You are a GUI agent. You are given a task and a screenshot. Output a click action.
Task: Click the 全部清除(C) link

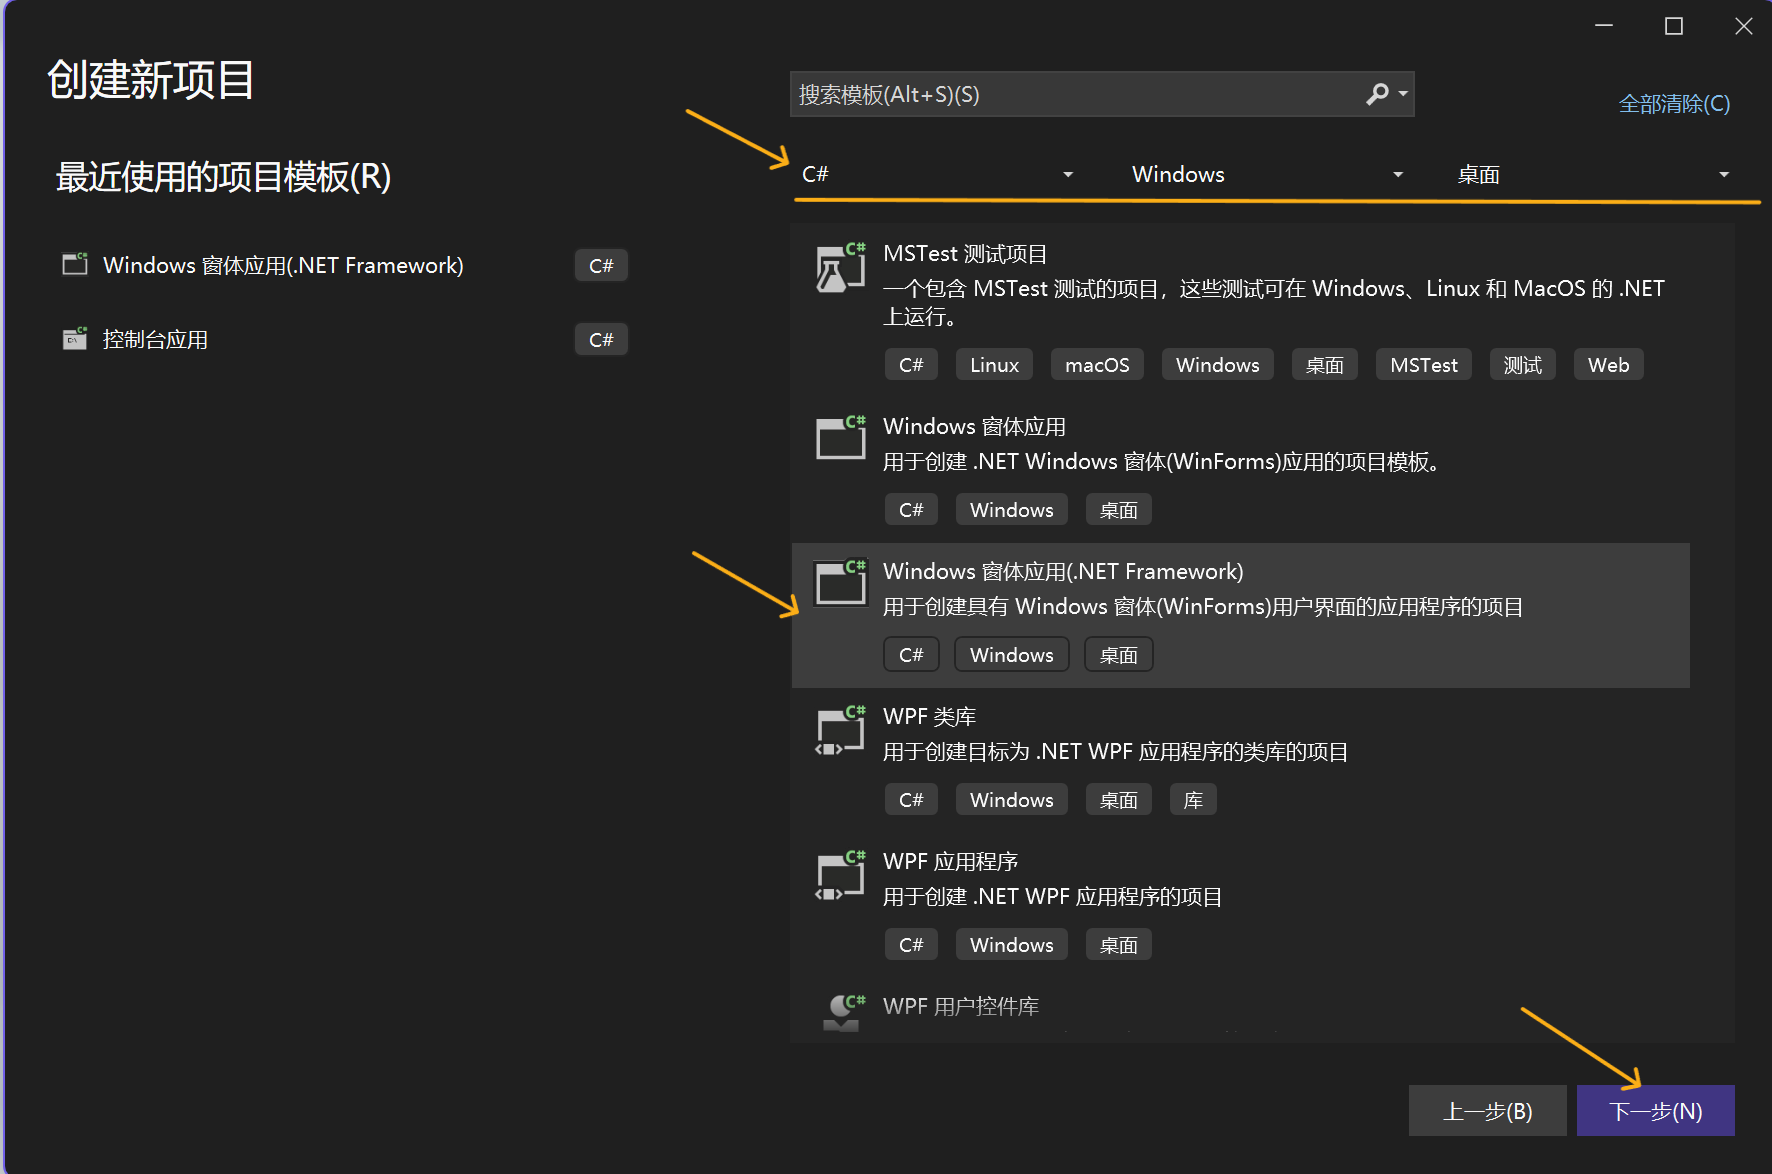pos(1673,103)
